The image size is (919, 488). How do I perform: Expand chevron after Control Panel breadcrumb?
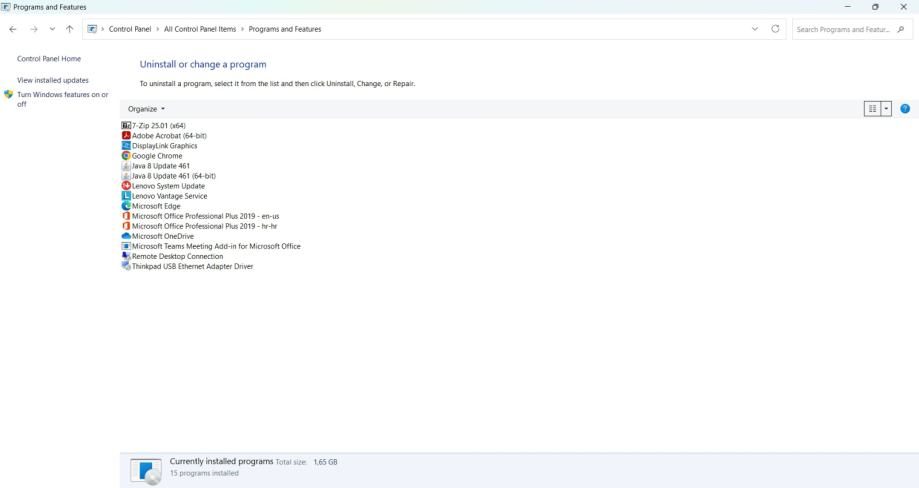[158, 29]
